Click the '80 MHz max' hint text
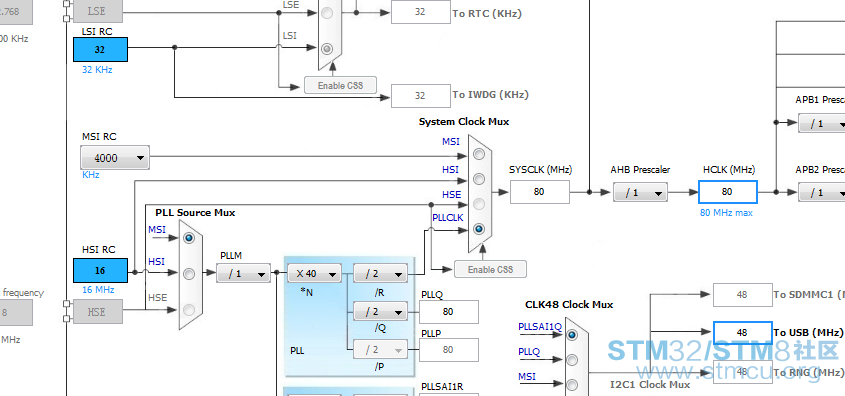The width and height of the screenshot is (845, 396). 726,213
